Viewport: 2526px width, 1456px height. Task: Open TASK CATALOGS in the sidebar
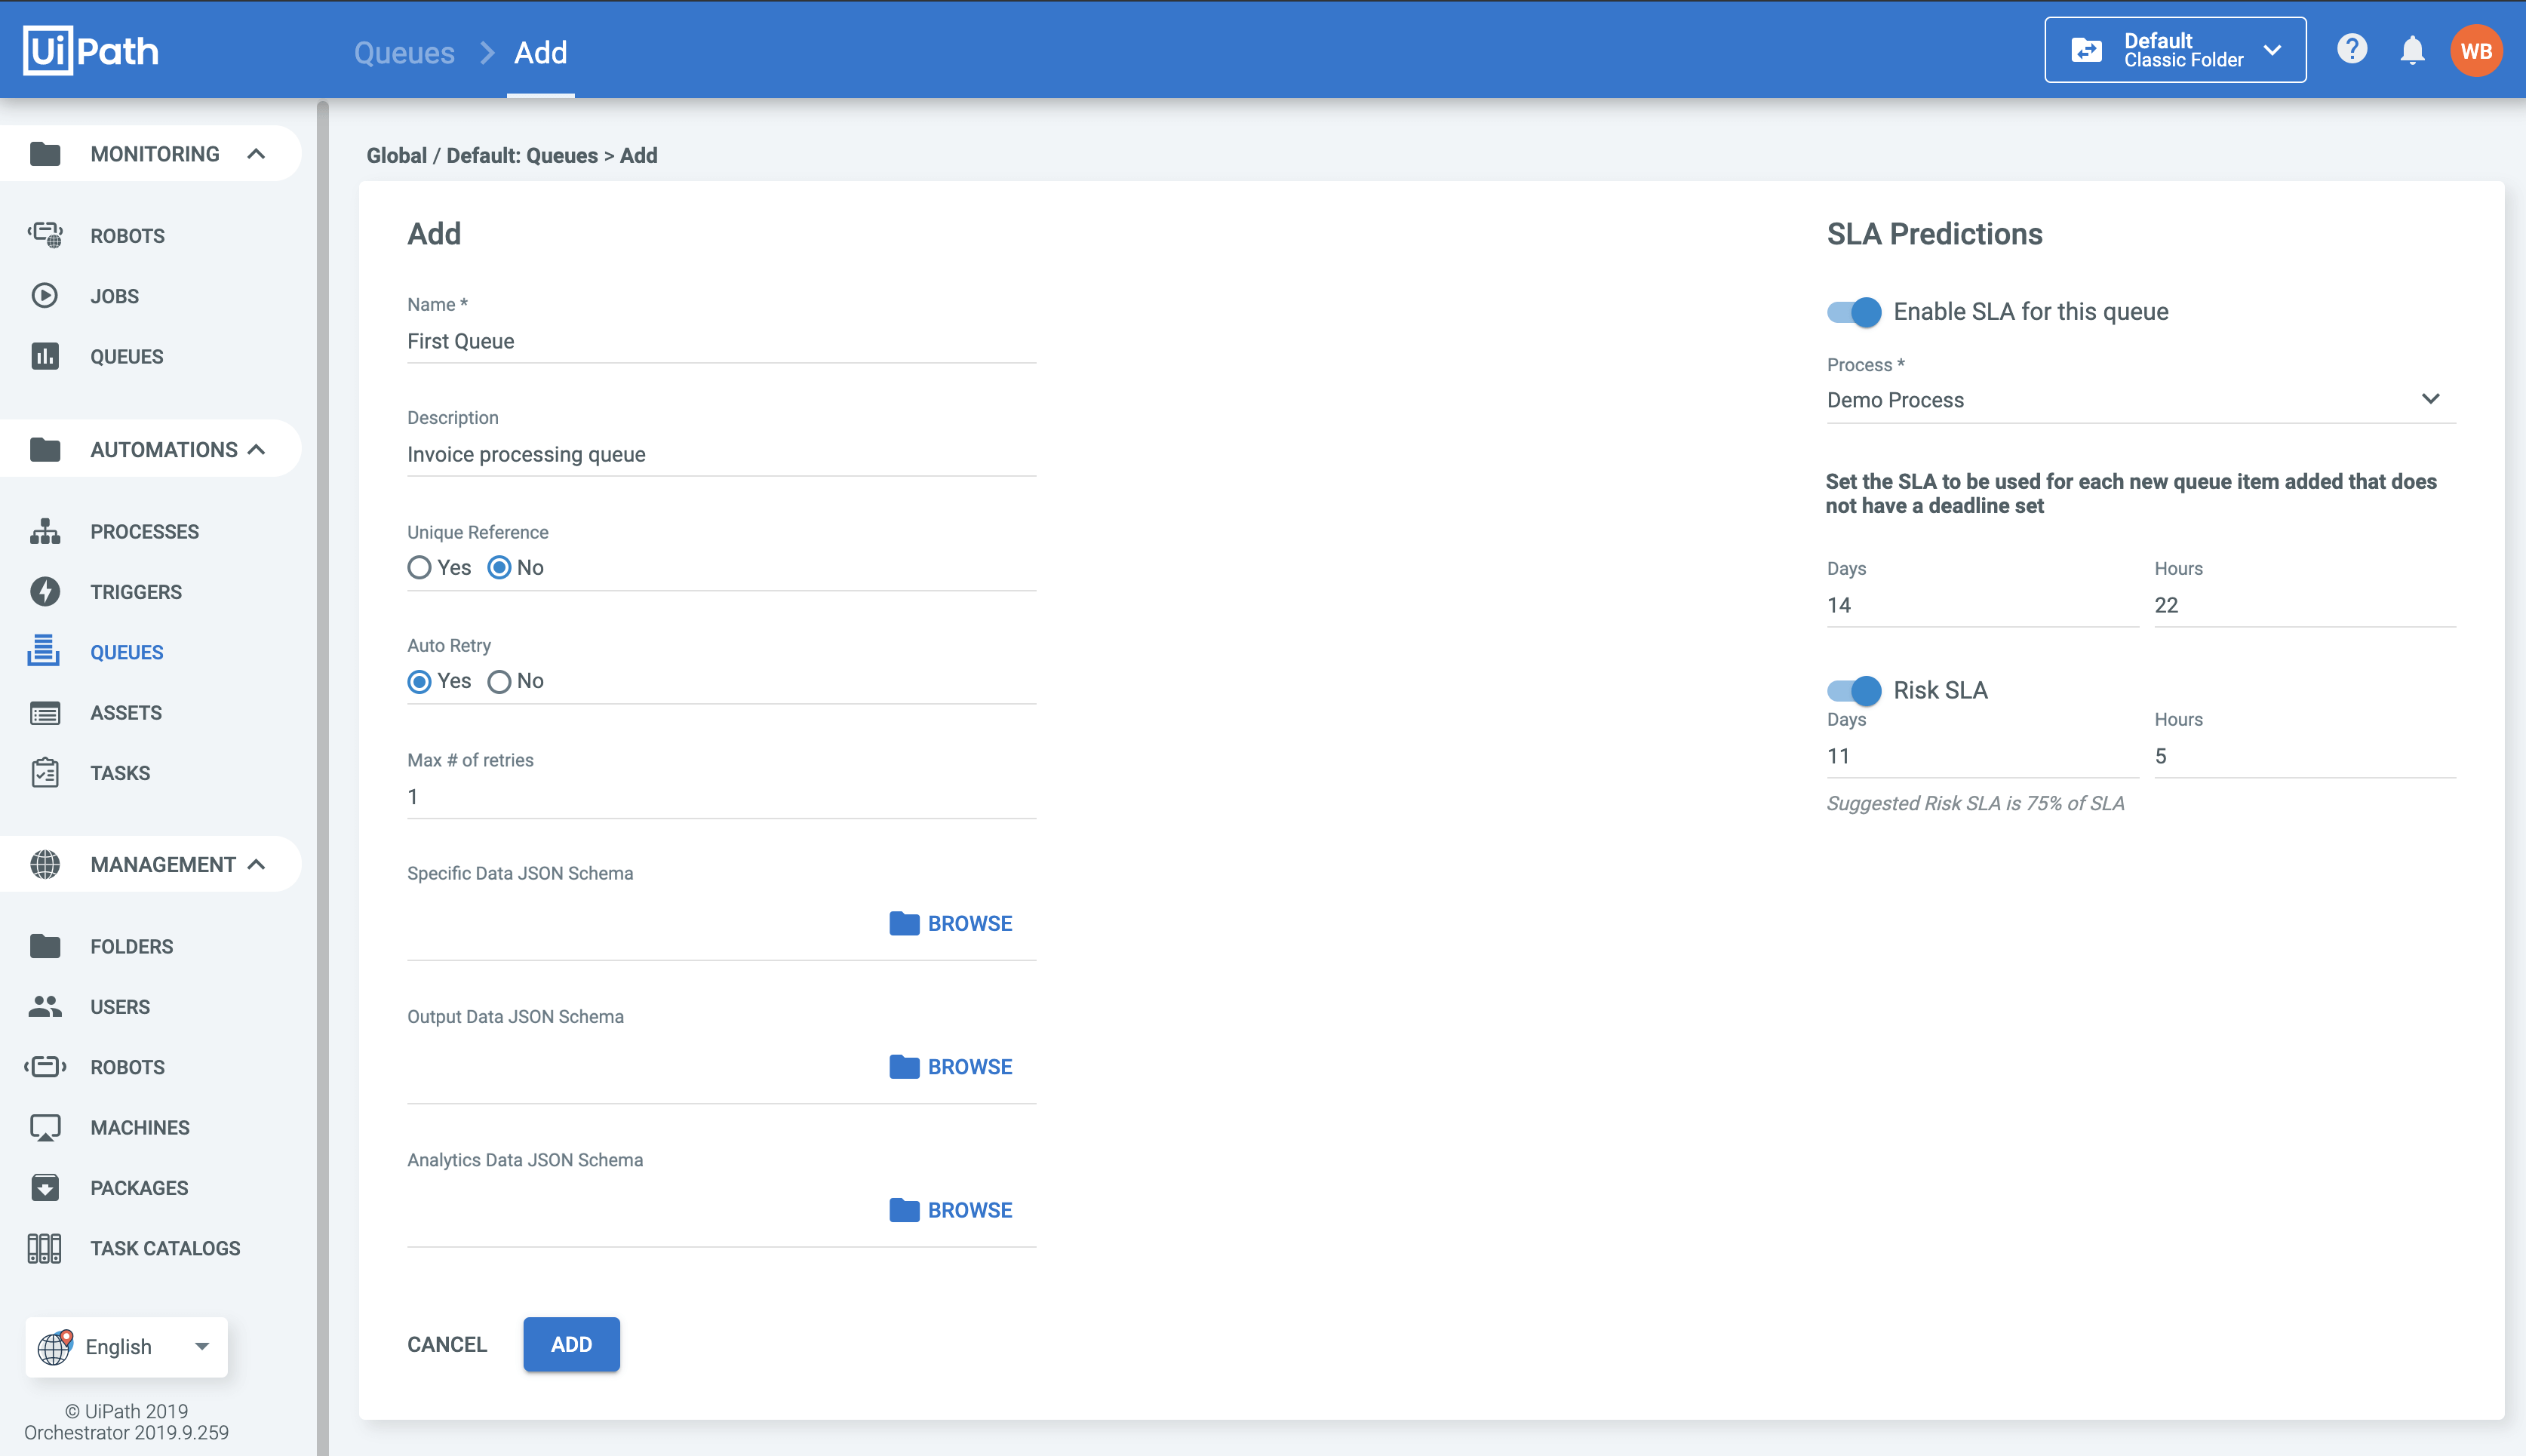pyautogui.click(x=165, y=1248)
